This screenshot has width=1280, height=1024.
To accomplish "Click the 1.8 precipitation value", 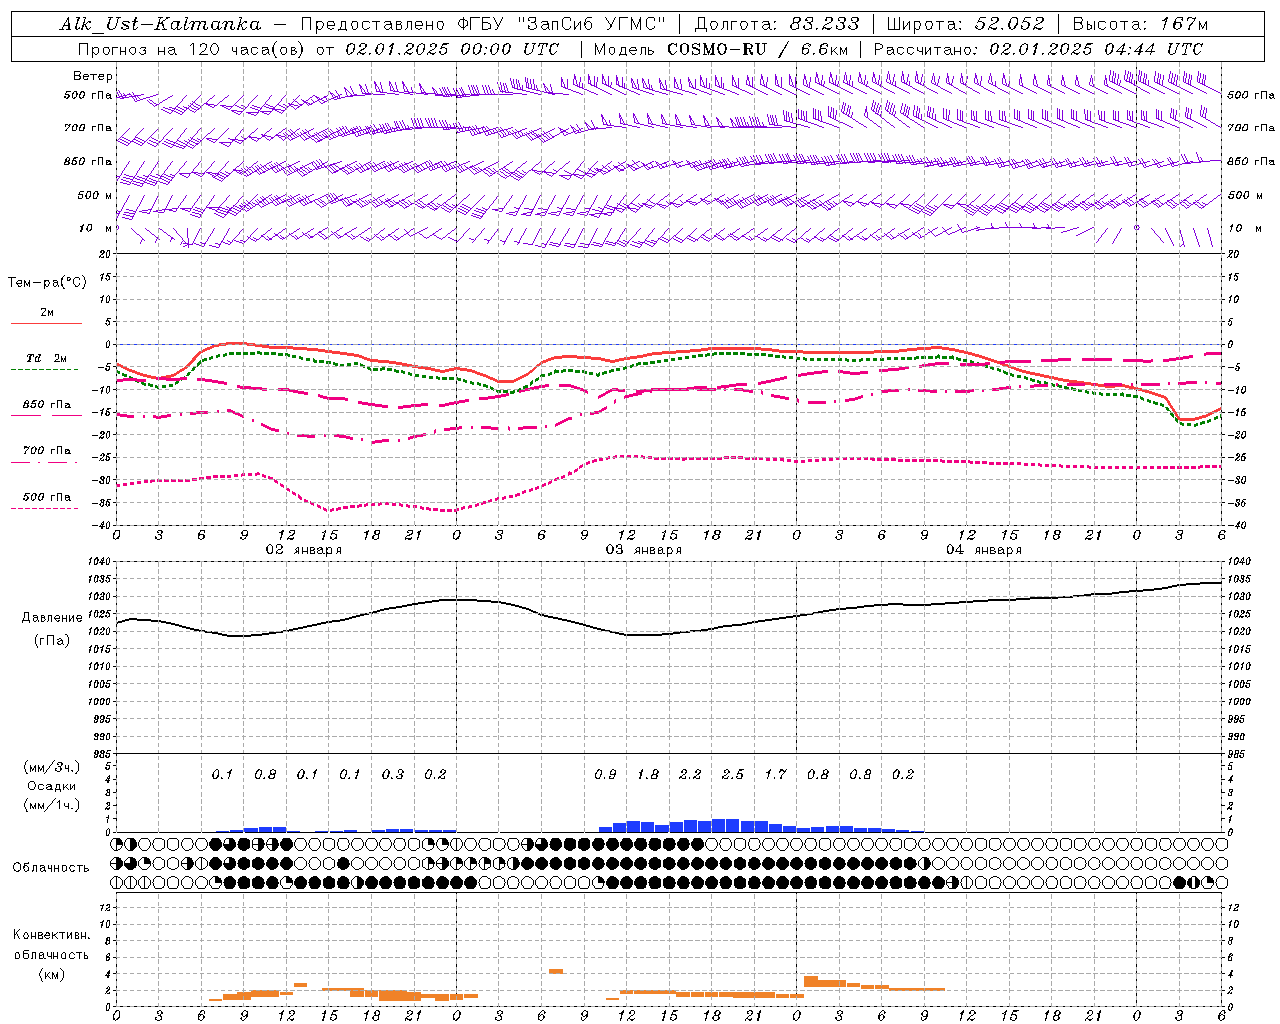I will pos(648,774).
